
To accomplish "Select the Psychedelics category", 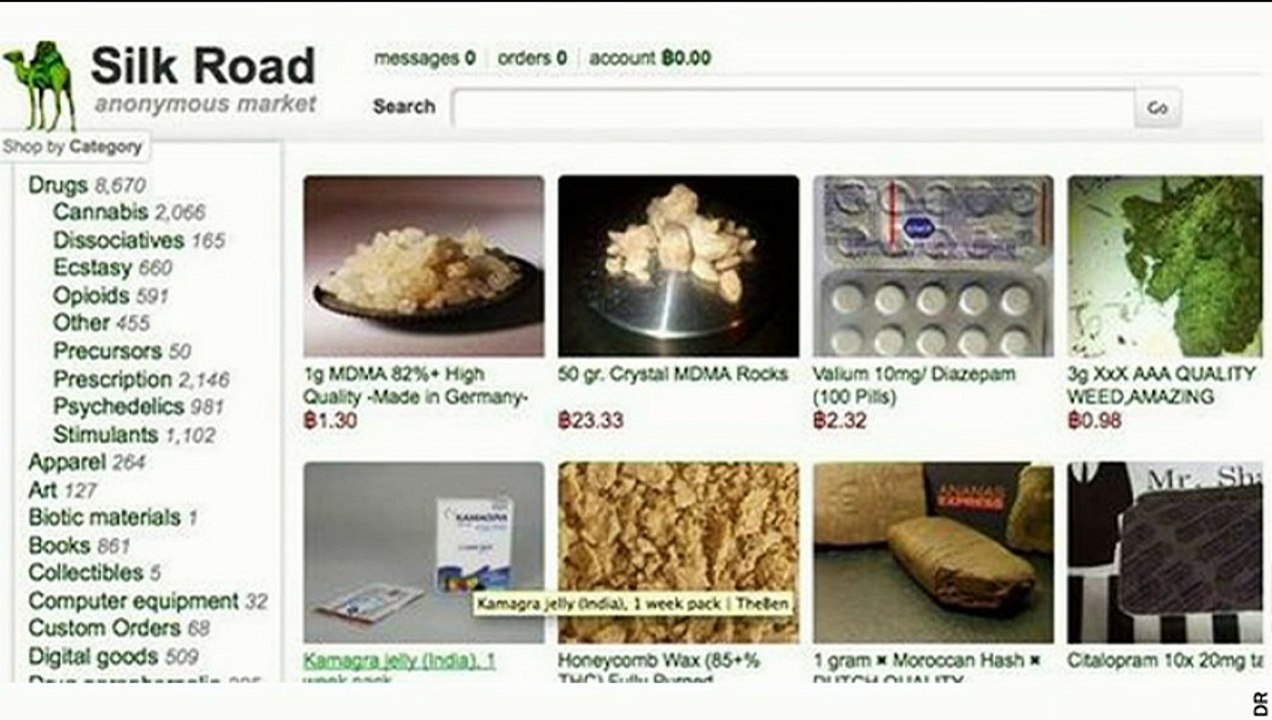I will [118, 407].
